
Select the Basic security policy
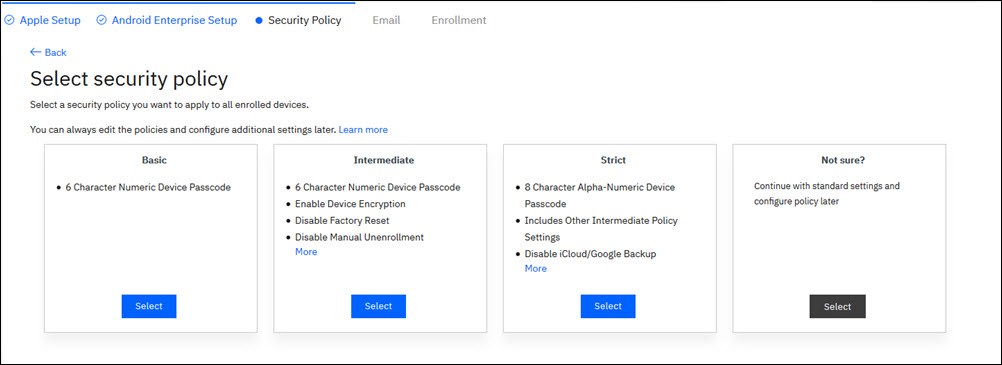[149, 306]
